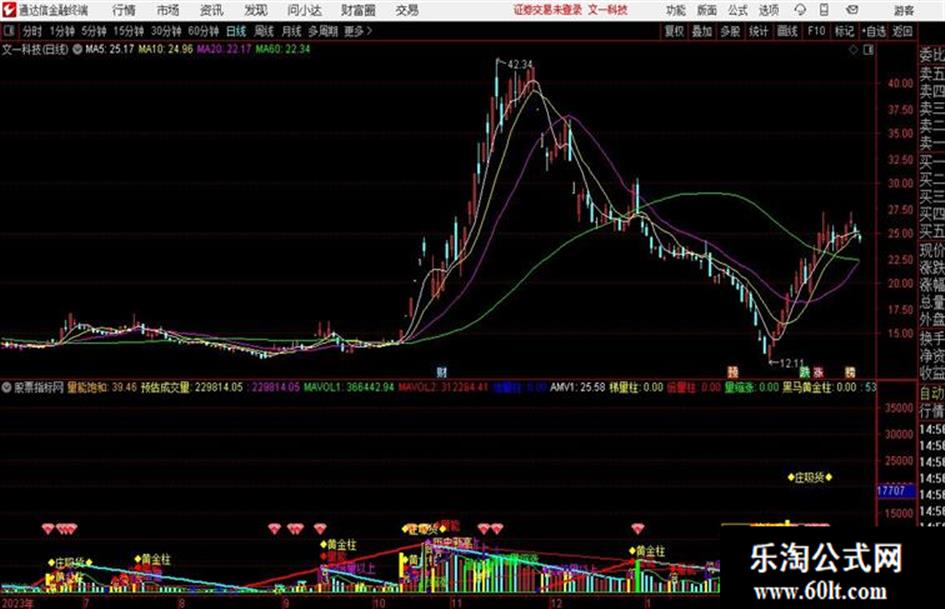Select the 日线 daily period tab

click(x=236, y=31)
